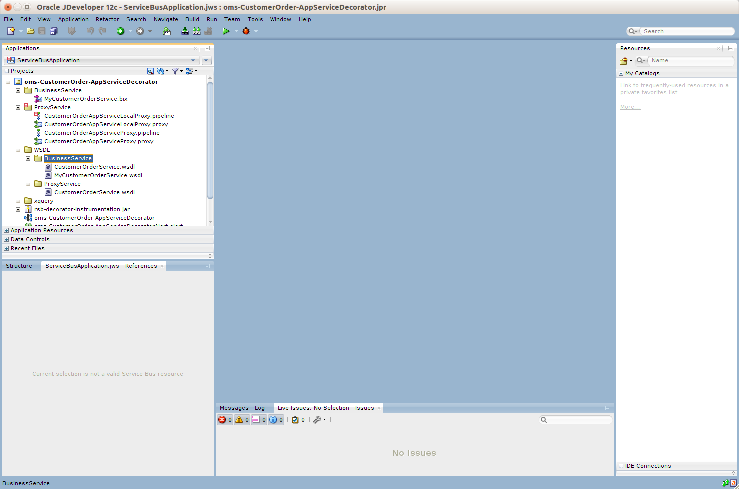Click the Make project build icon

(x=185, y=31)
